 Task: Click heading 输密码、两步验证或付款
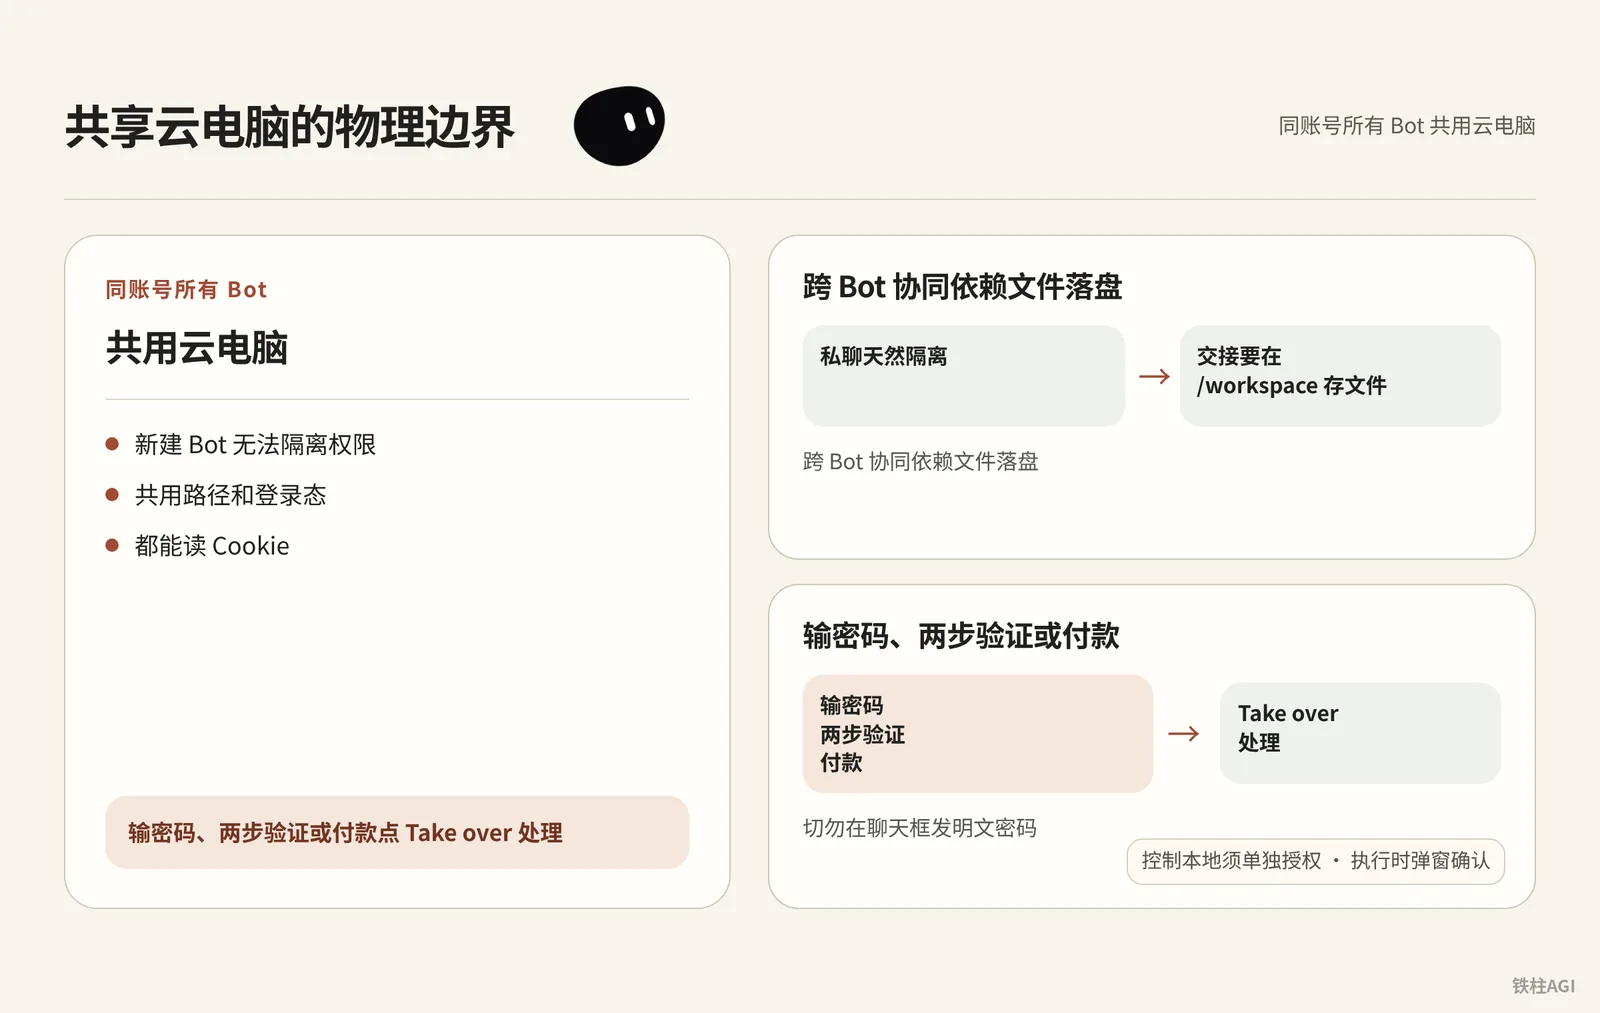[961, 636]
